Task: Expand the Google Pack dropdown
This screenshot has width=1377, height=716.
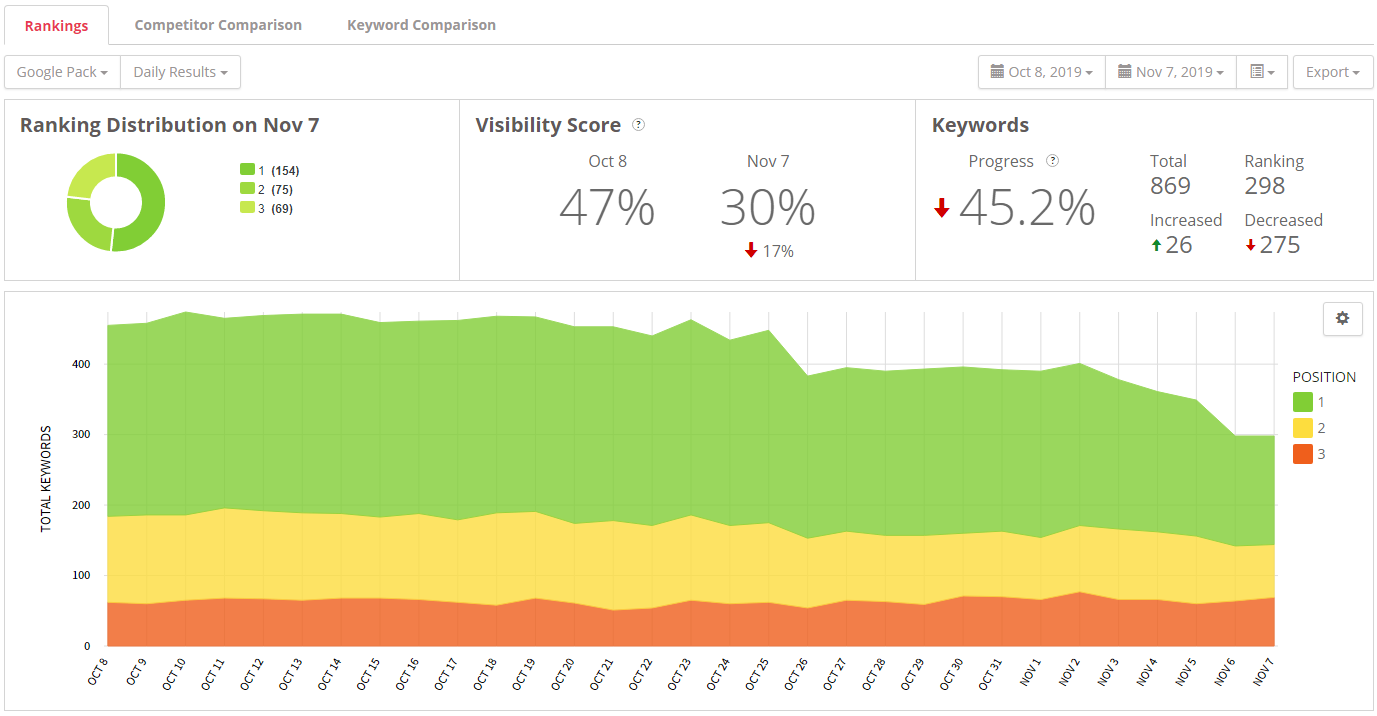Action: pyautogui.click(x=62, y=72)
